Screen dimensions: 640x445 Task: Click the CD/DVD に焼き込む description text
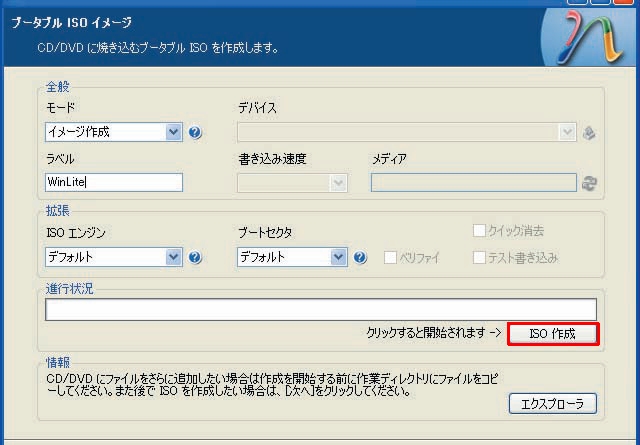click(x=158, y=48)
